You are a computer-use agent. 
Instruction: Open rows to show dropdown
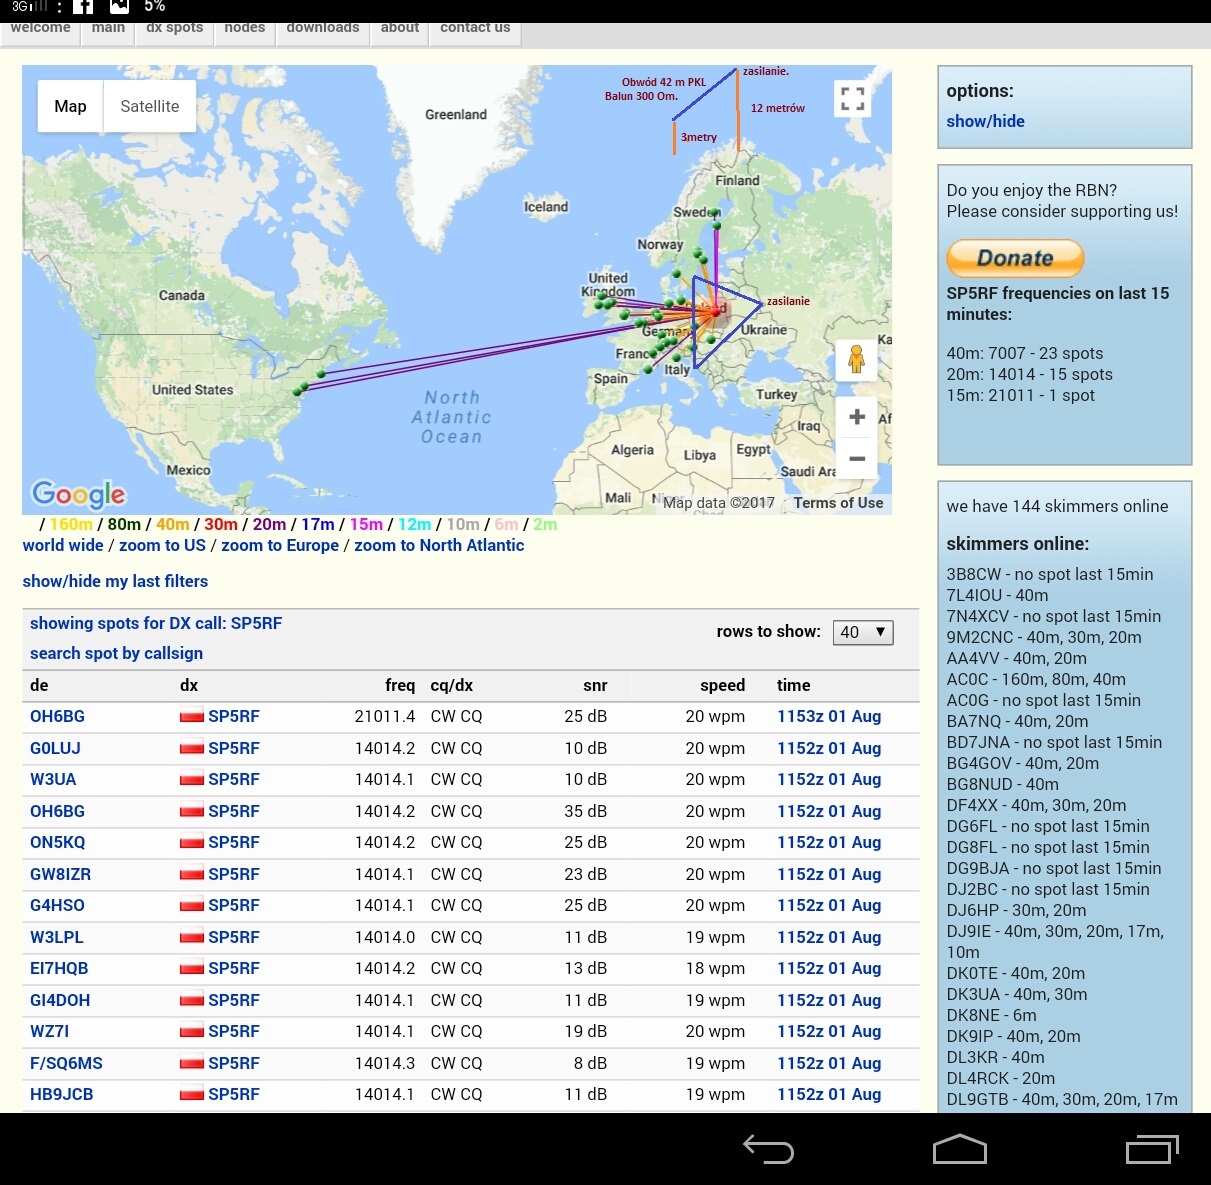pos(862,632)
